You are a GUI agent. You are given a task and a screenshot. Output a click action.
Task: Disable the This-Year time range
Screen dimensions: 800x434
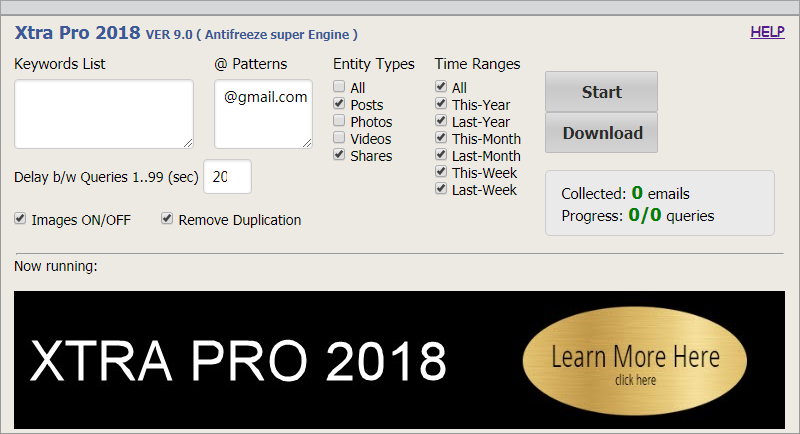(x=441, y=104)
